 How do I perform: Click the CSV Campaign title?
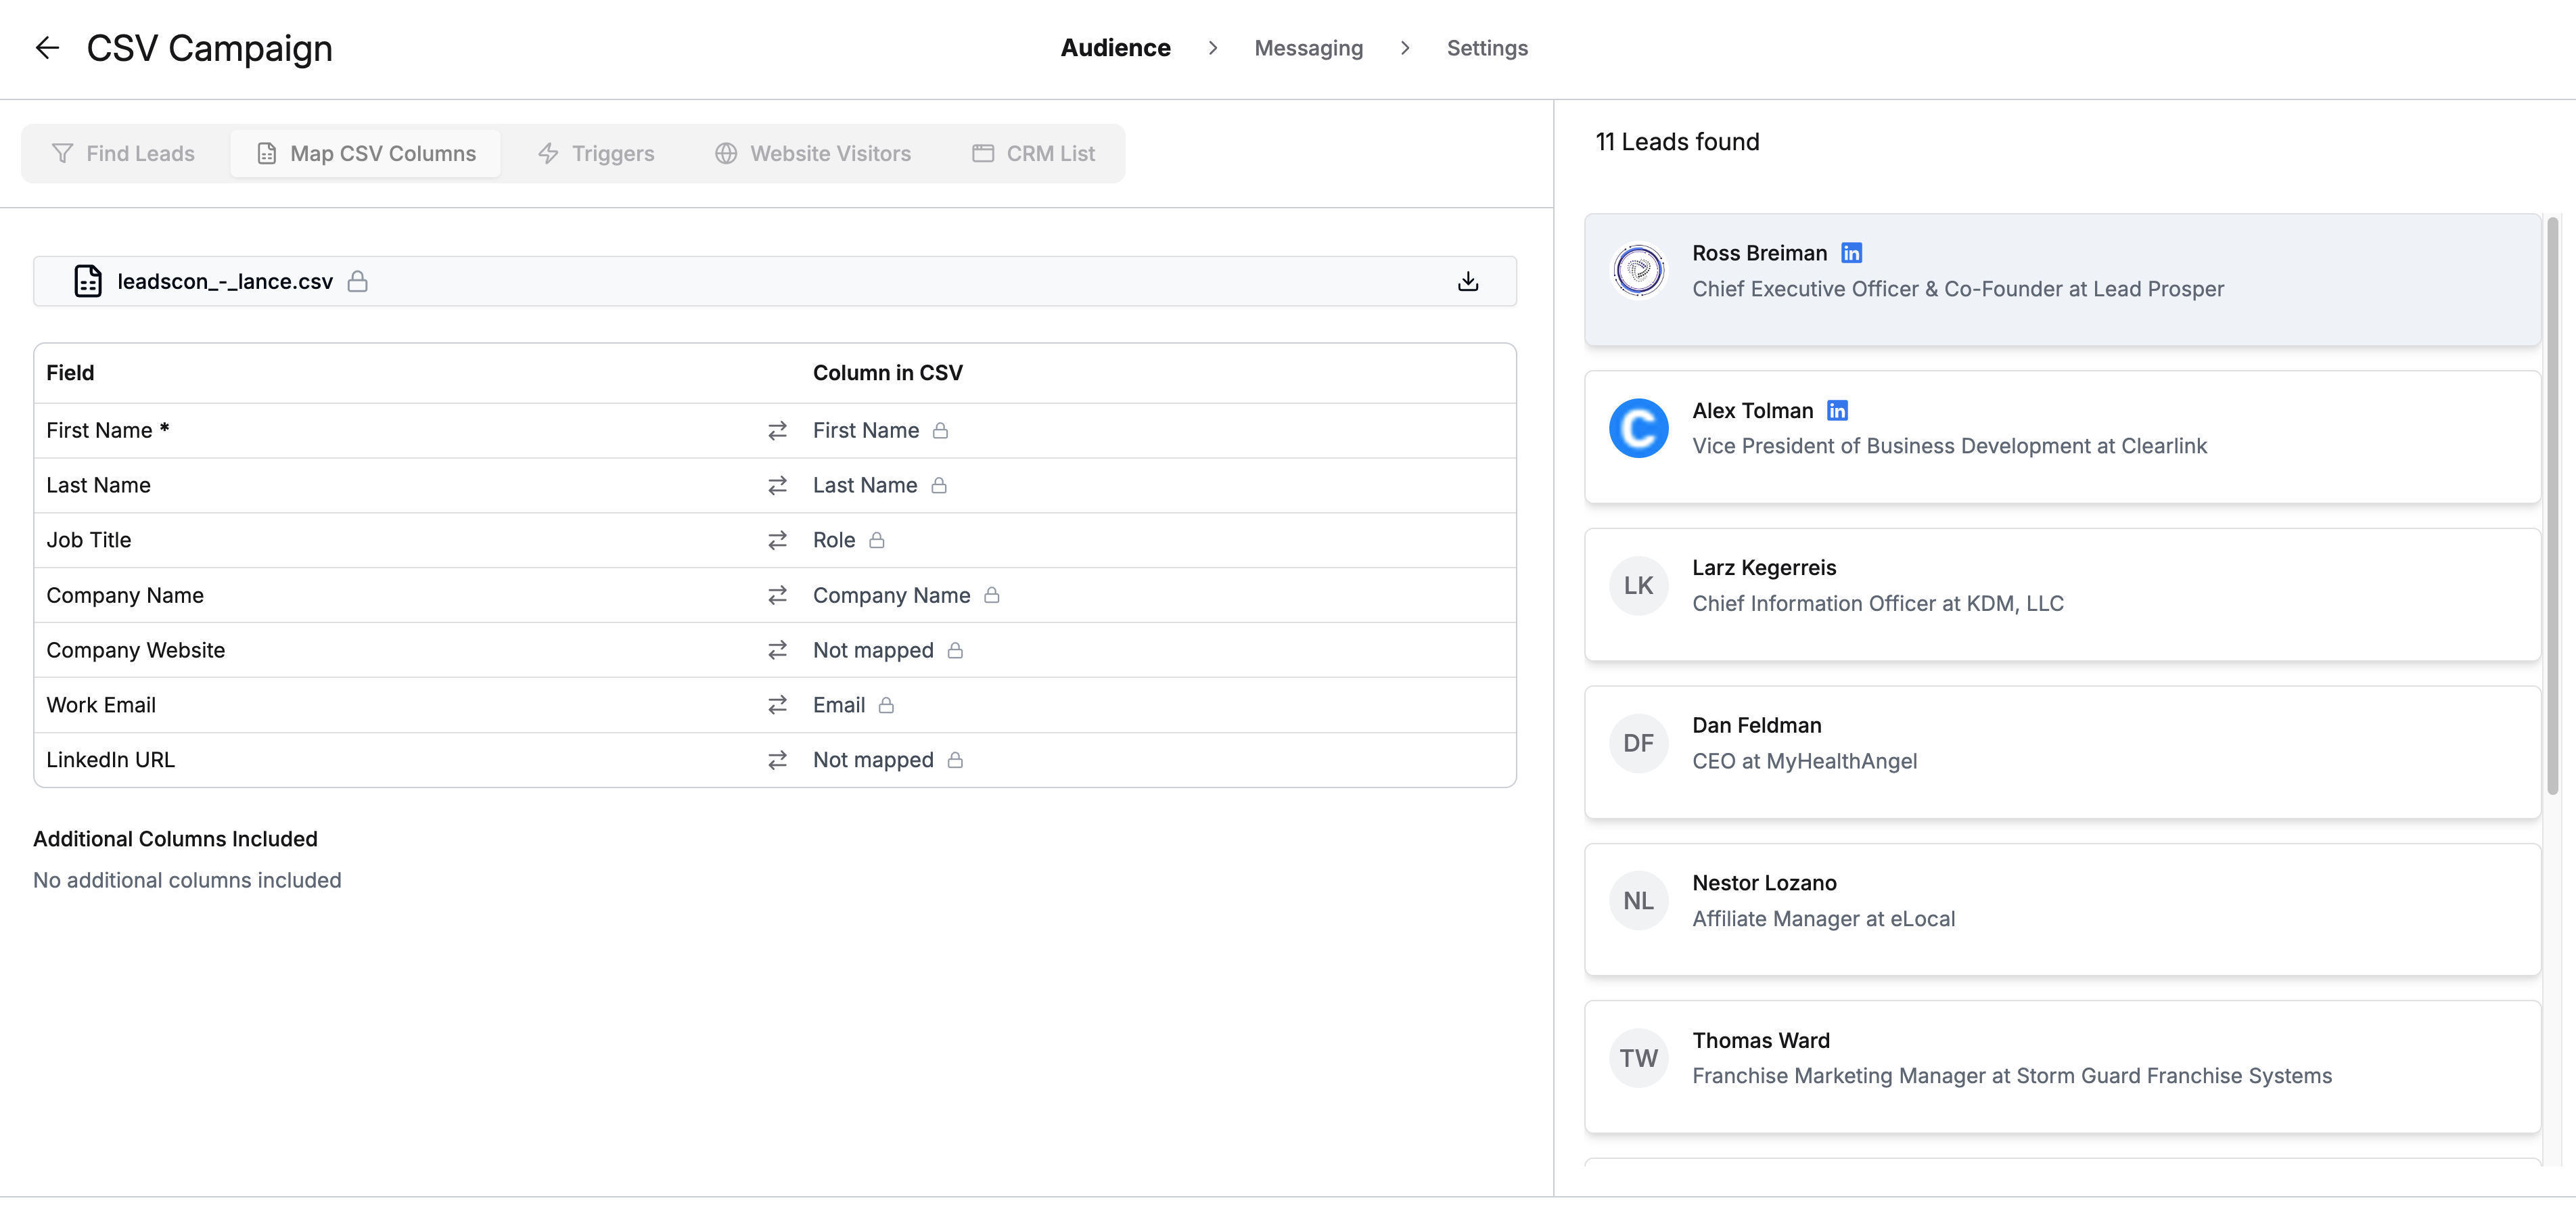coord(209,48)
